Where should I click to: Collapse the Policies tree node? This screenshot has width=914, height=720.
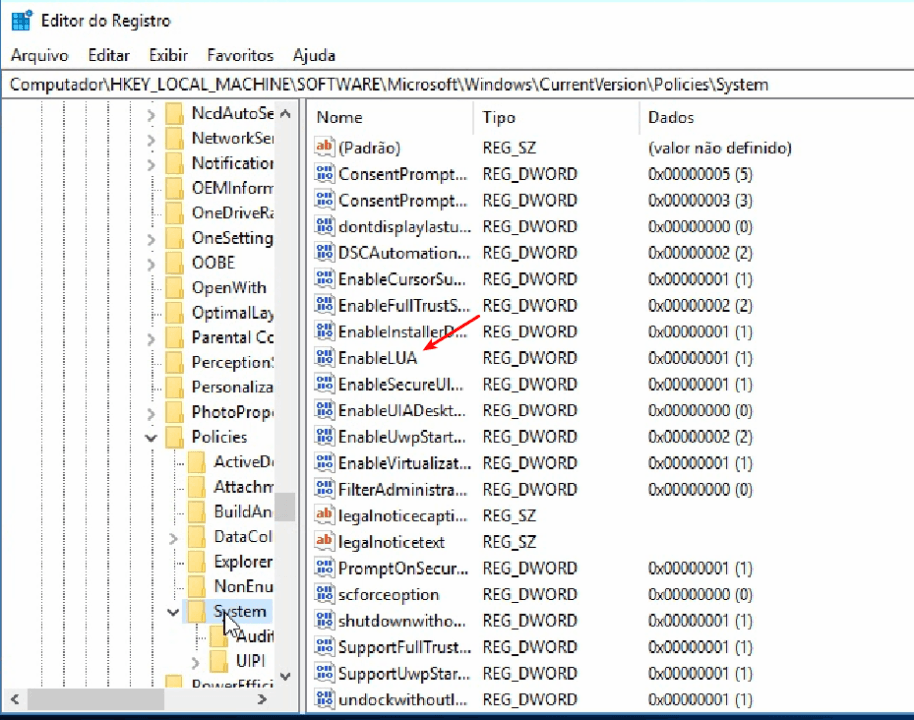[151, 438]
